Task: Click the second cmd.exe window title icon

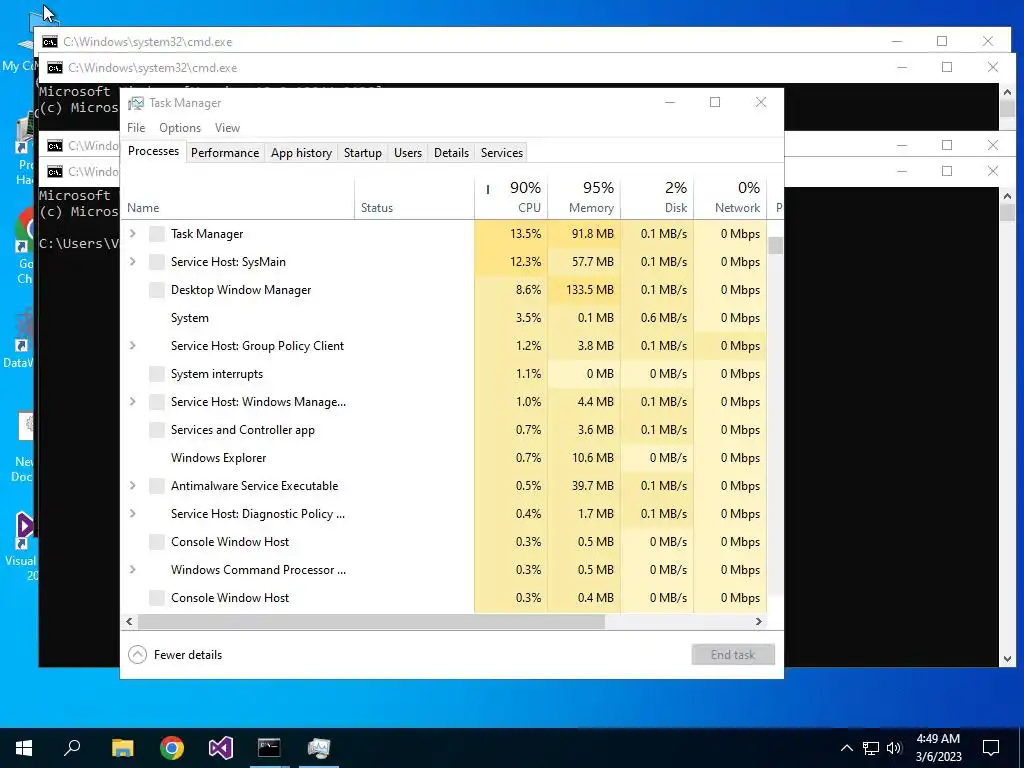Action: click(x=55, y=68)
